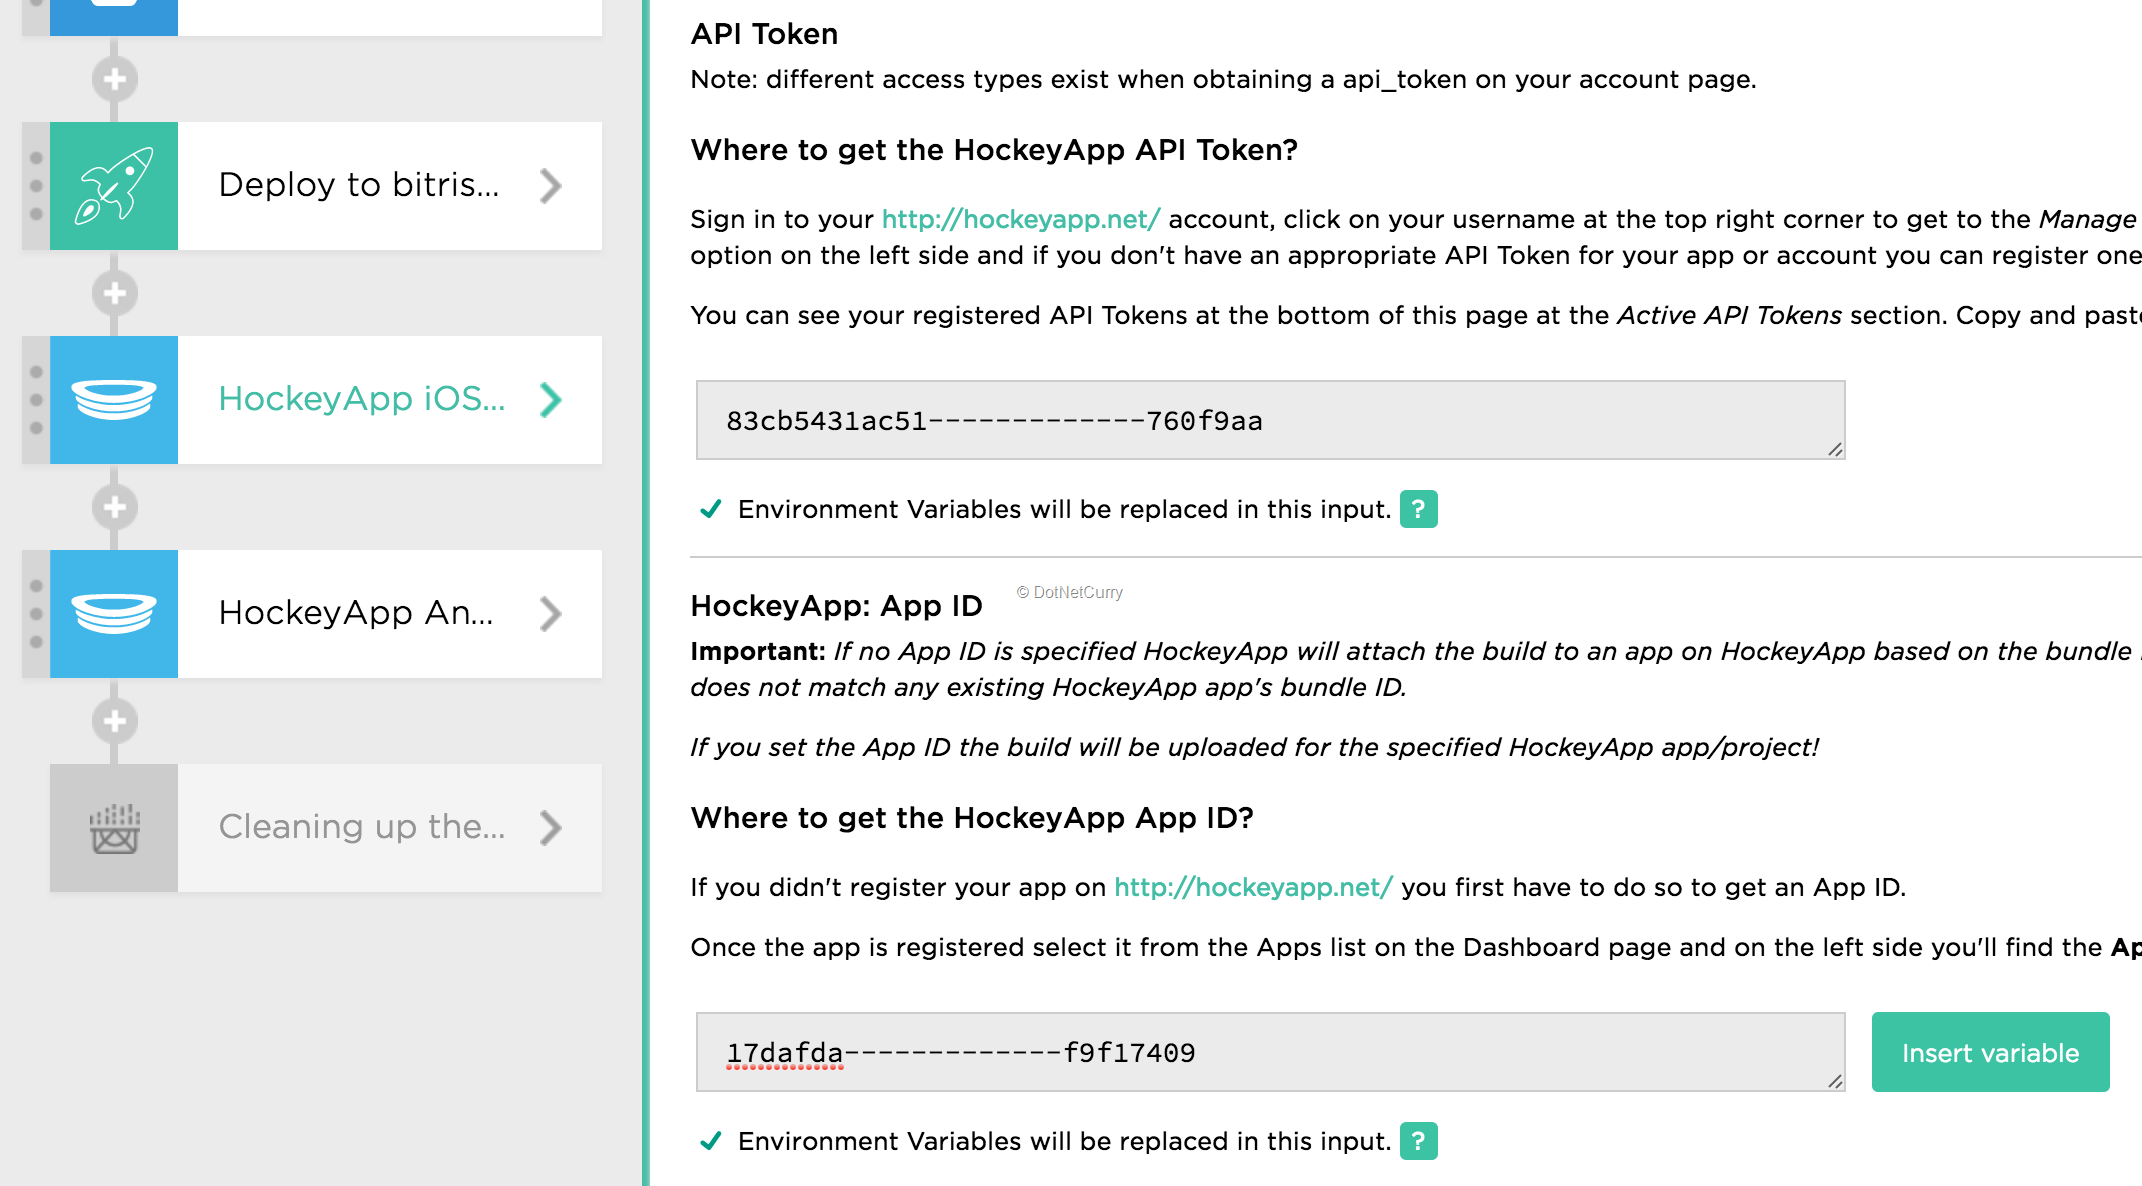The image size is (2142, 1186).
Task: Add a step between HockeyApp iOS and Android
Action: click(x=115, y=507)
